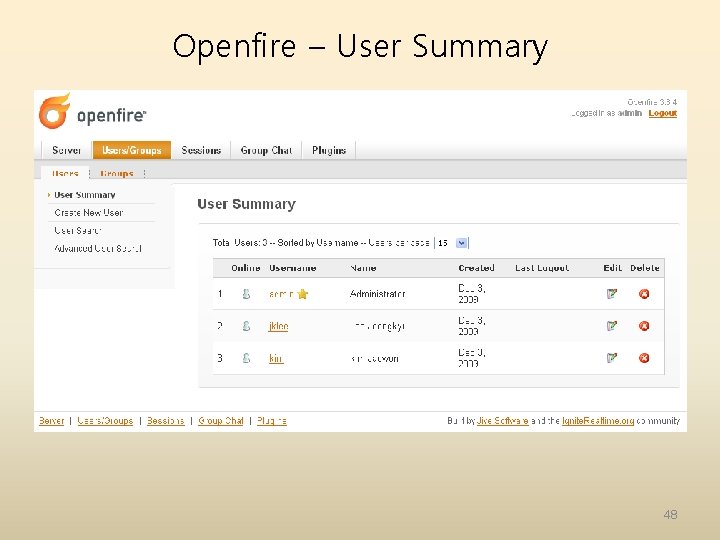The height and width of the screenshot is (540, 720).
Task: Click the footer Plugins link
Action: 272,421
